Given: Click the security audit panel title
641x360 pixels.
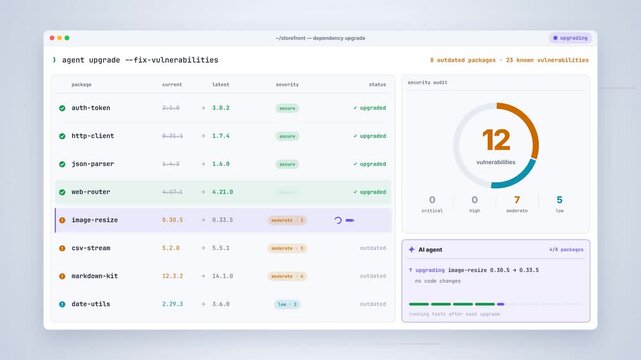Looking at the screenshot, I should 428,83.
